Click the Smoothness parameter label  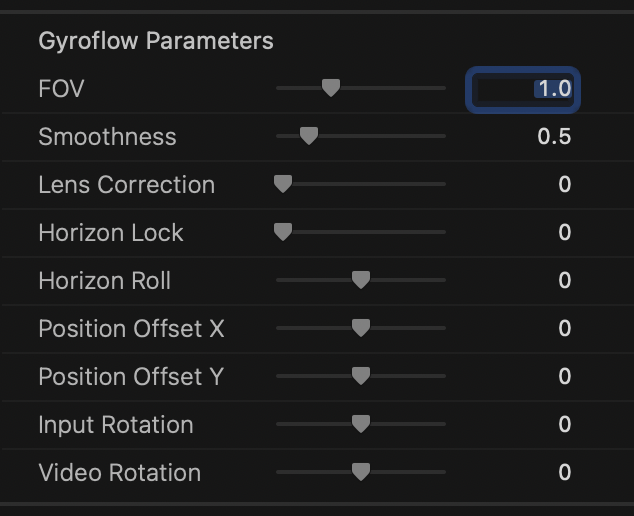pyautogui.click(x=108, y=137)
